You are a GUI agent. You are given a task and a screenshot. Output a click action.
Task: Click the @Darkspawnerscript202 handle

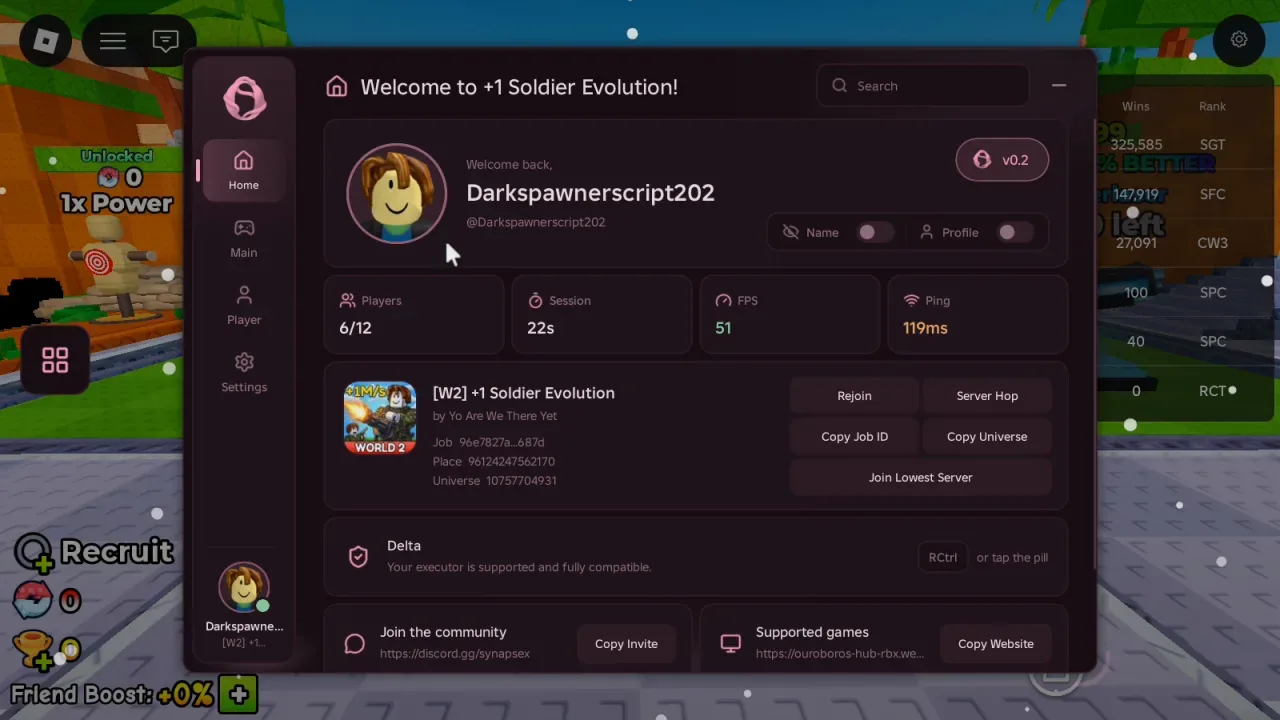pyautogui.click(x=536, y=222)
